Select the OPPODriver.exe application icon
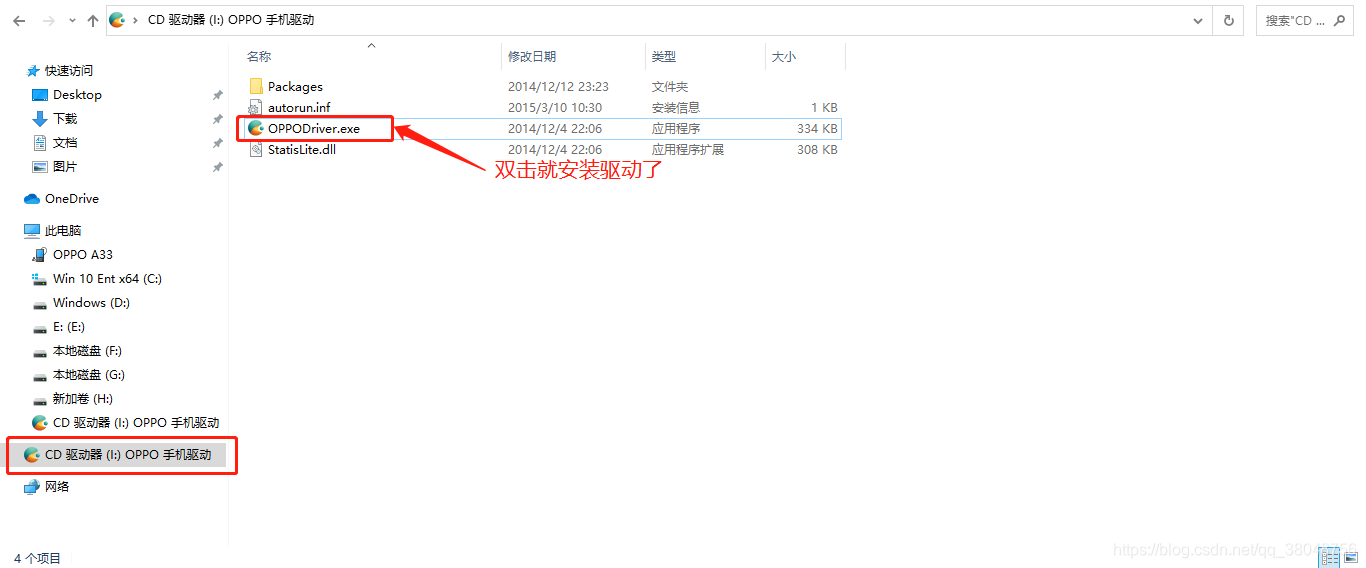 tap(256, 128)
